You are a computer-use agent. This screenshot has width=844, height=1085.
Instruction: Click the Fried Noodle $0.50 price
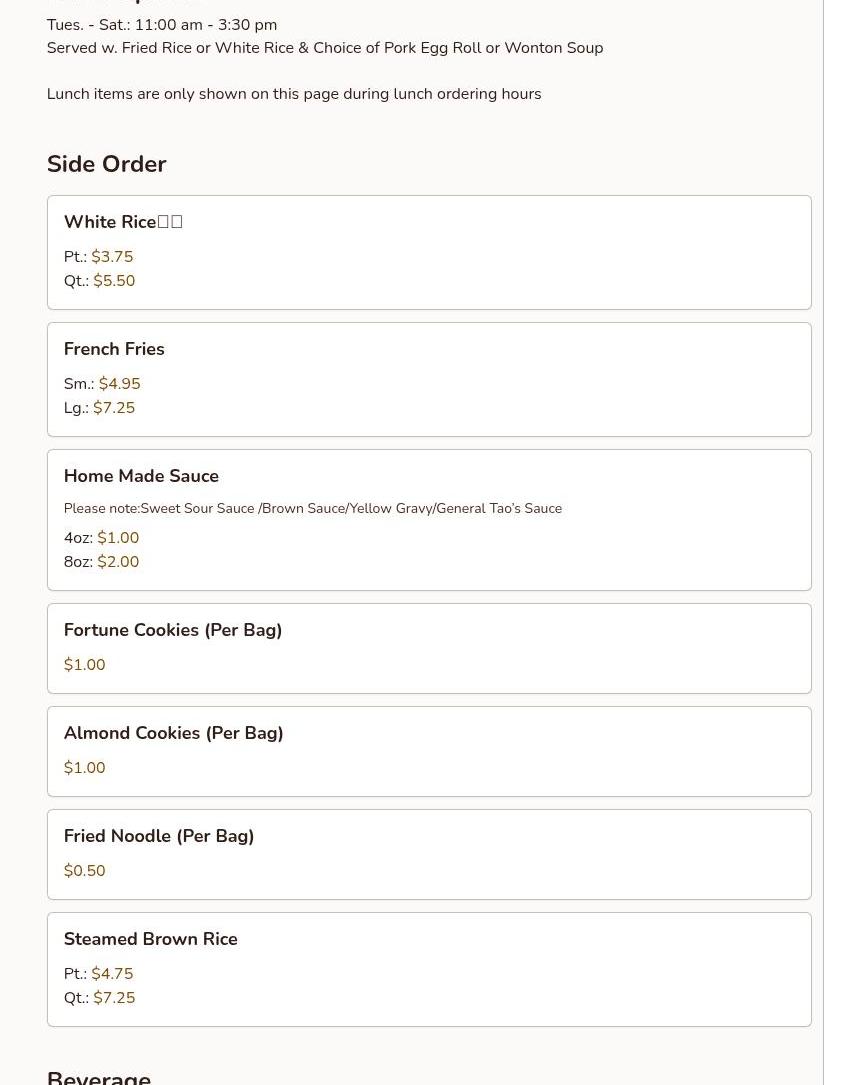point(84,871)
